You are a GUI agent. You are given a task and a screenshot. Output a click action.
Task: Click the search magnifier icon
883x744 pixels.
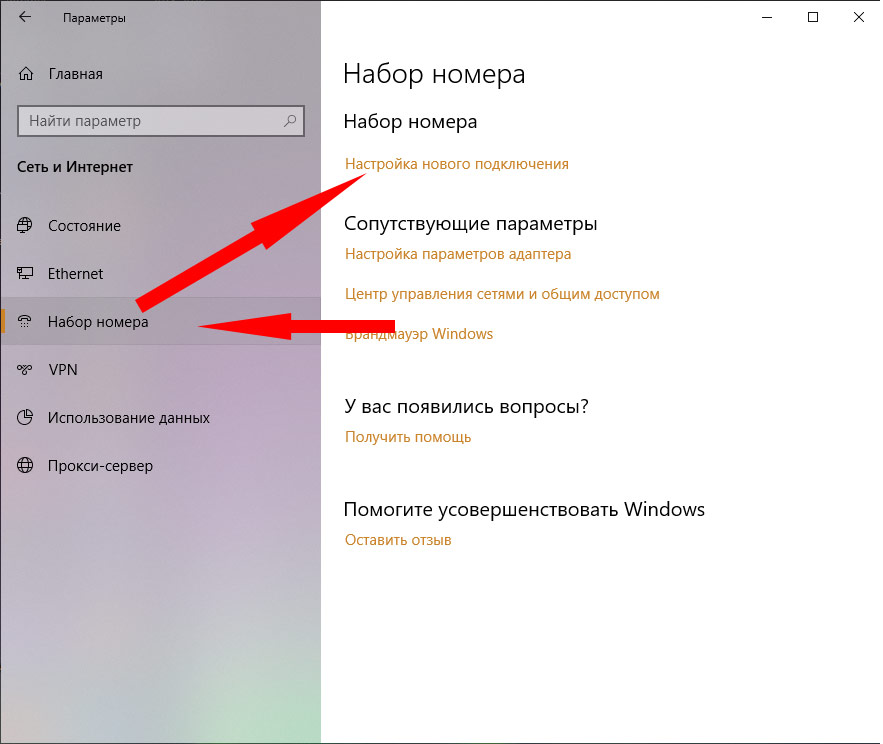coord(290,121)
